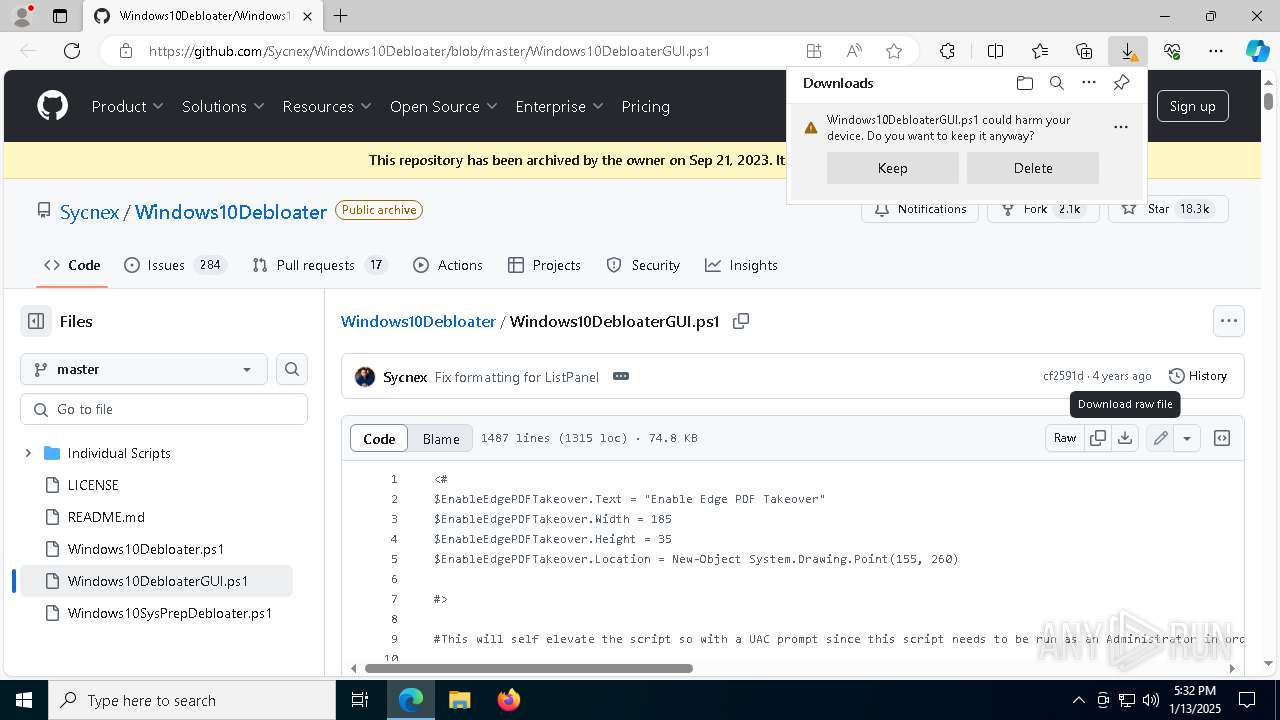The height and width of the screenshot is (720, 1280).
Task: Click the GitHub logo icon
Action: 52,106
